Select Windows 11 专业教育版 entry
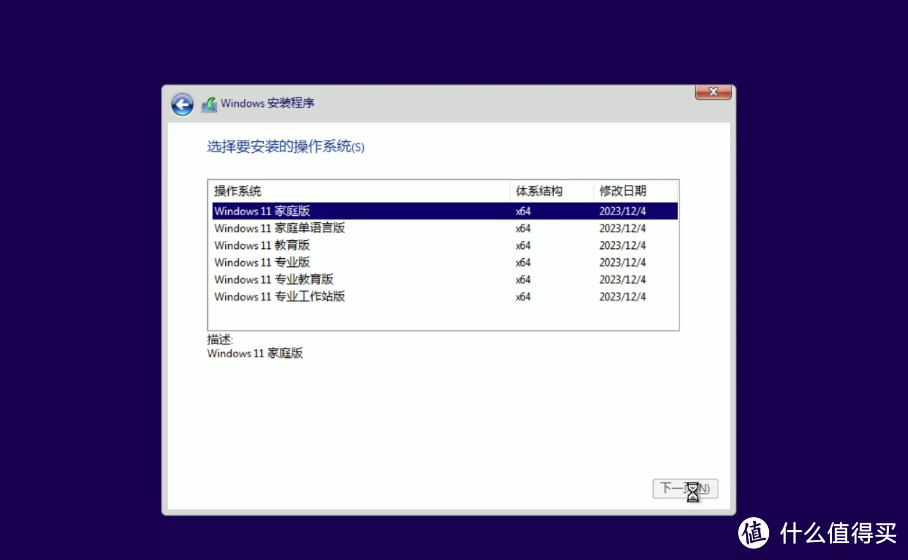The image size is (908, 560). coord(445,279)
